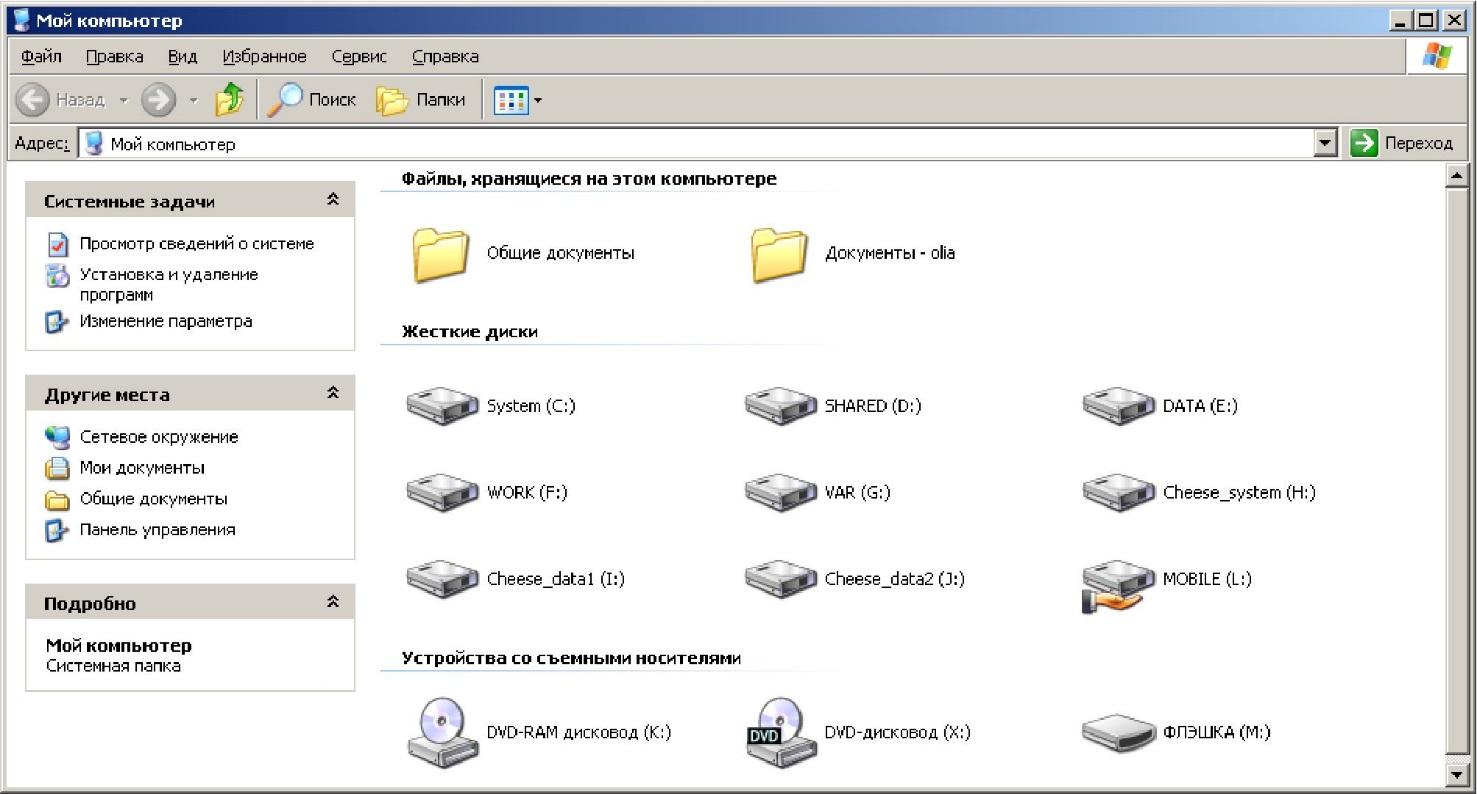Select DVD-RAM drive (K:) icon
This screenshot has height=794, width=1477.
pos(443,732)
